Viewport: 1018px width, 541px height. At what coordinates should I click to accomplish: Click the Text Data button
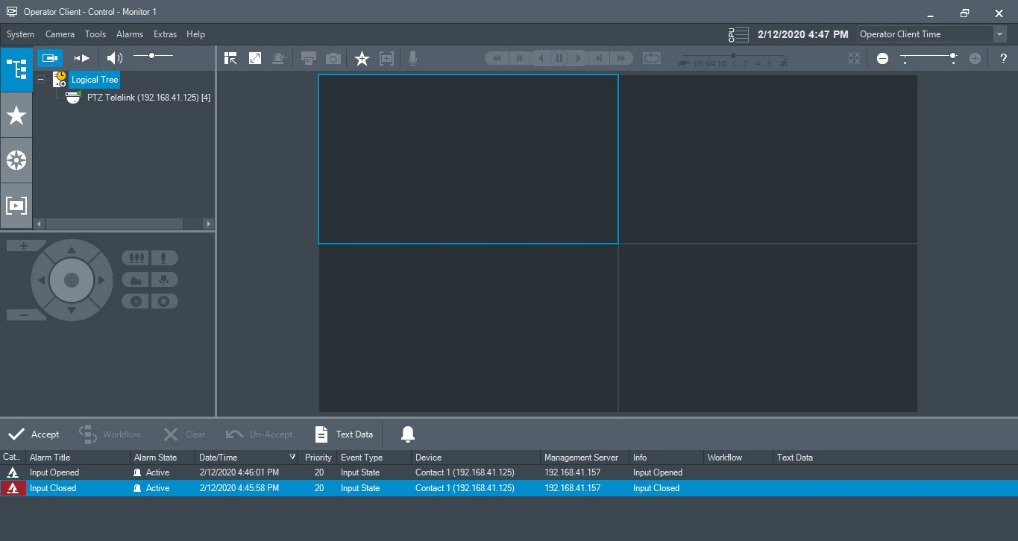click(x=344, y=434)
